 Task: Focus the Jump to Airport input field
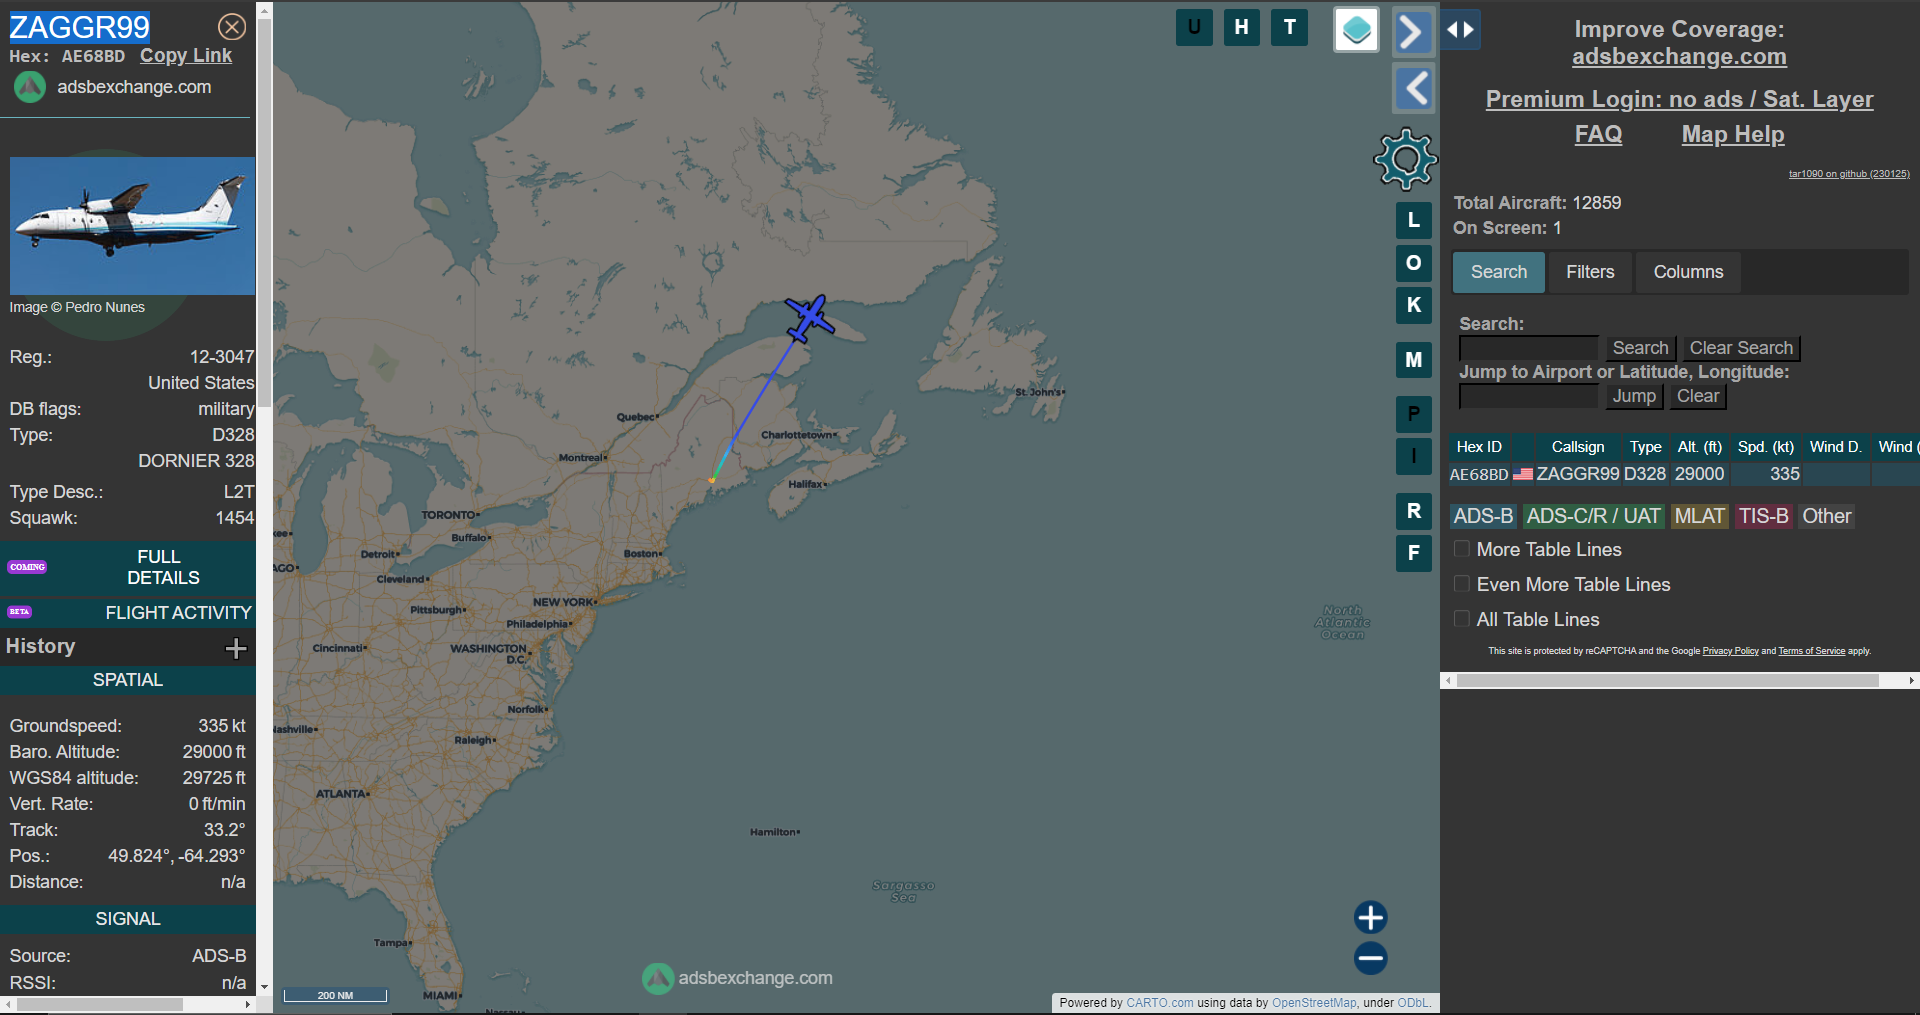tap(1528, 396)
